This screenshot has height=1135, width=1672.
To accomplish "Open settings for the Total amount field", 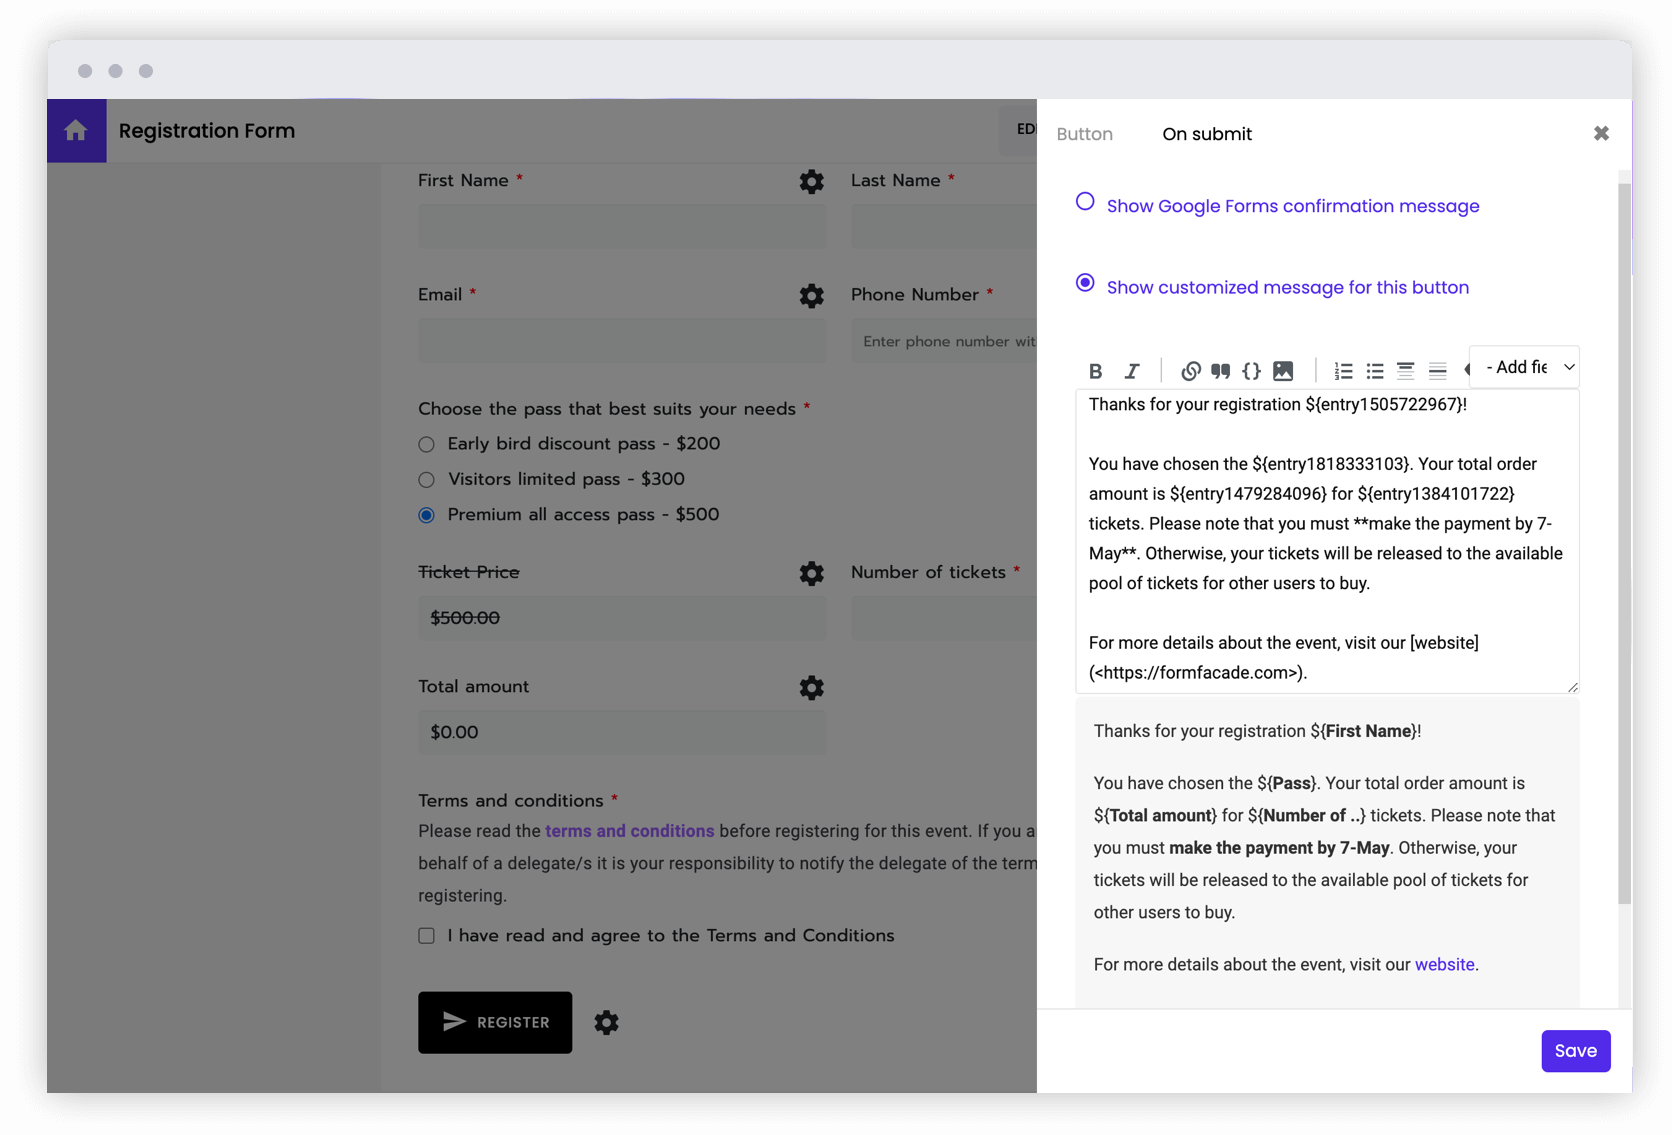I will point(811,688).
